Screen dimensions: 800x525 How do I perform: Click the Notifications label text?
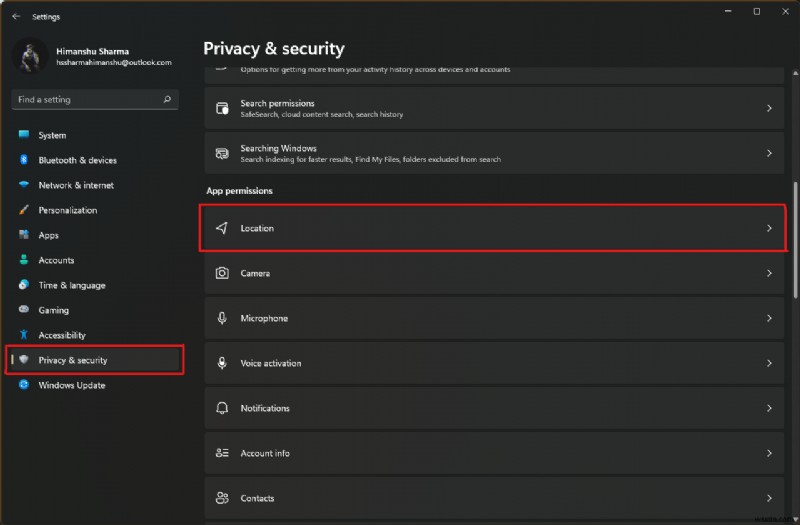[265, 408]
